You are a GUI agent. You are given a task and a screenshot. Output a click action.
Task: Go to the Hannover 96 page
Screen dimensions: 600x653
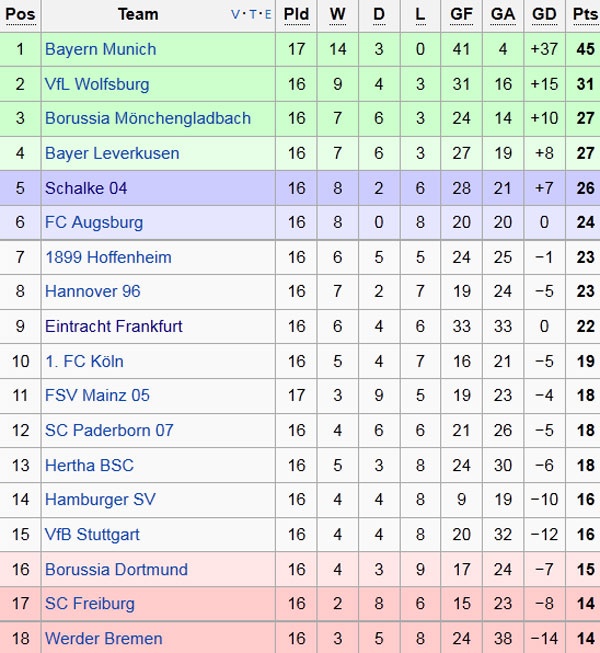point(93,291)
